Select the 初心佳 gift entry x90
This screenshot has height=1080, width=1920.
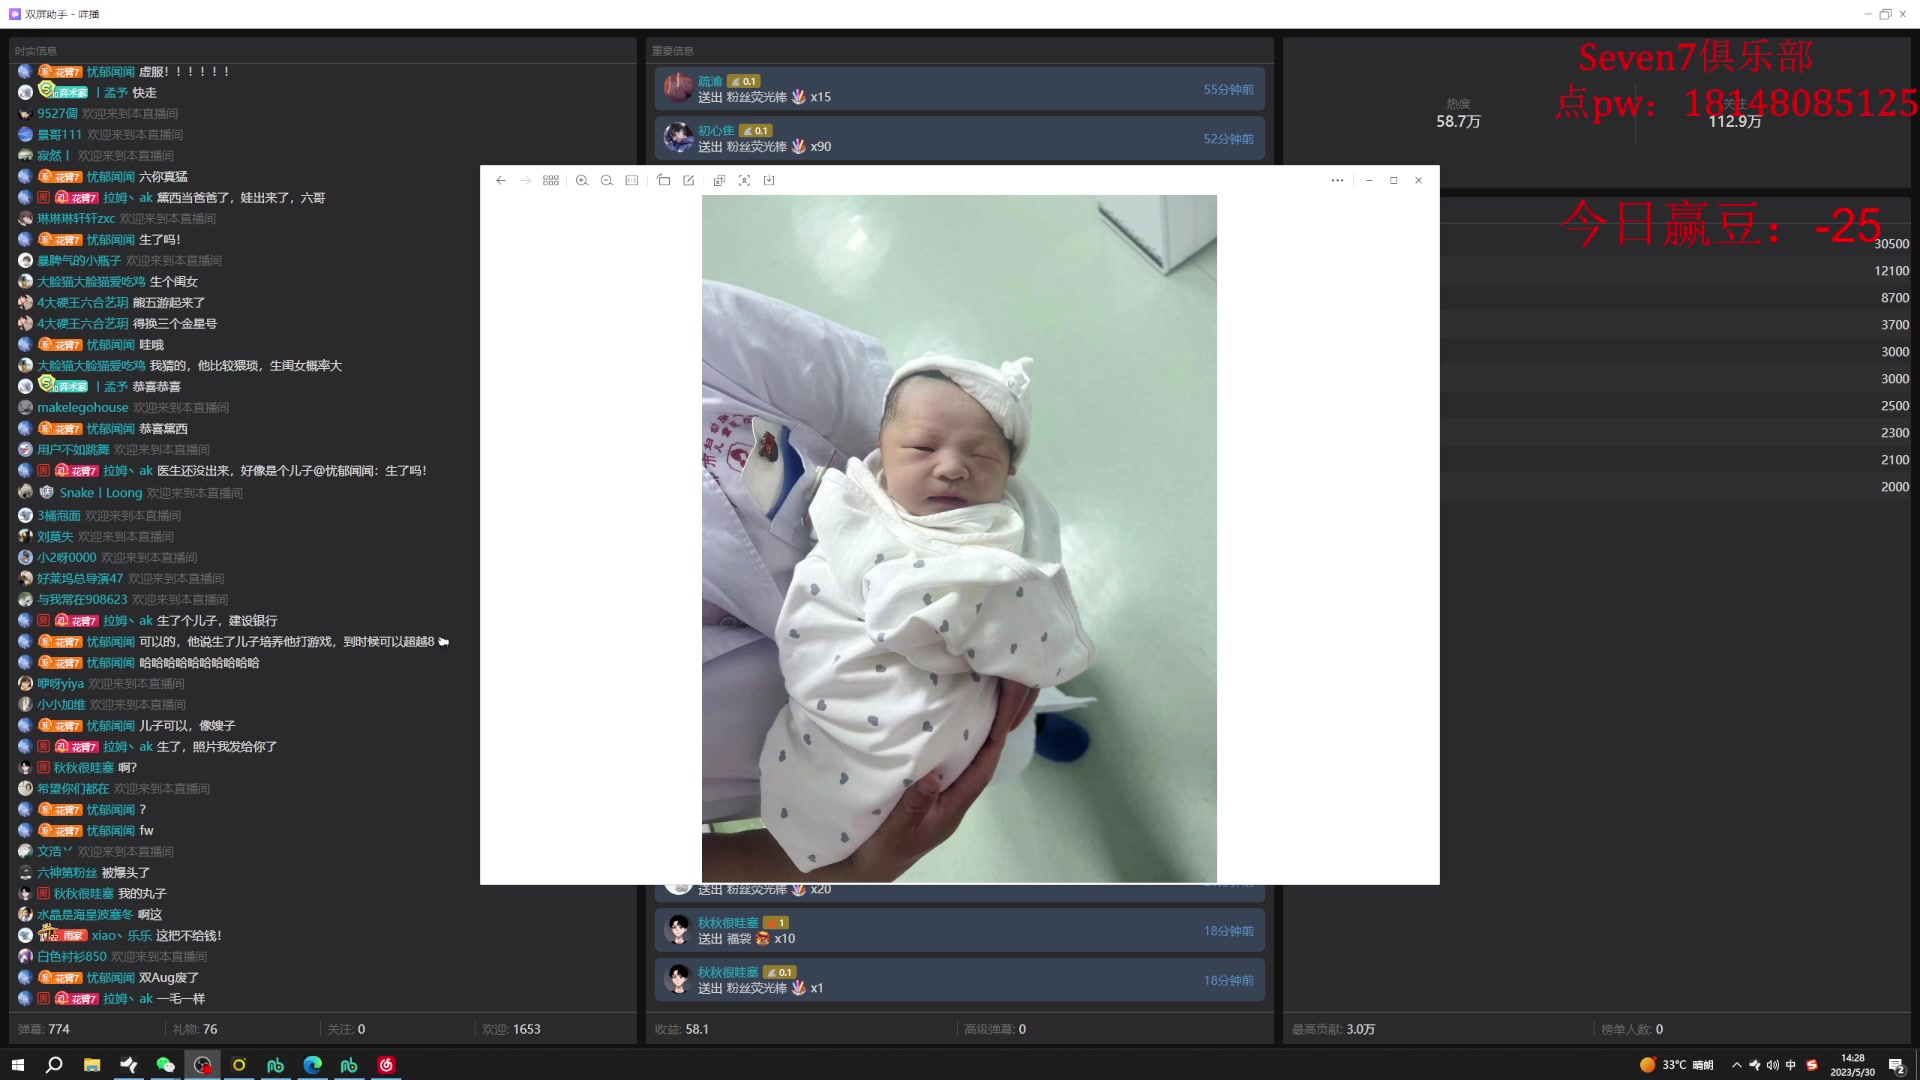click(959, 139)
